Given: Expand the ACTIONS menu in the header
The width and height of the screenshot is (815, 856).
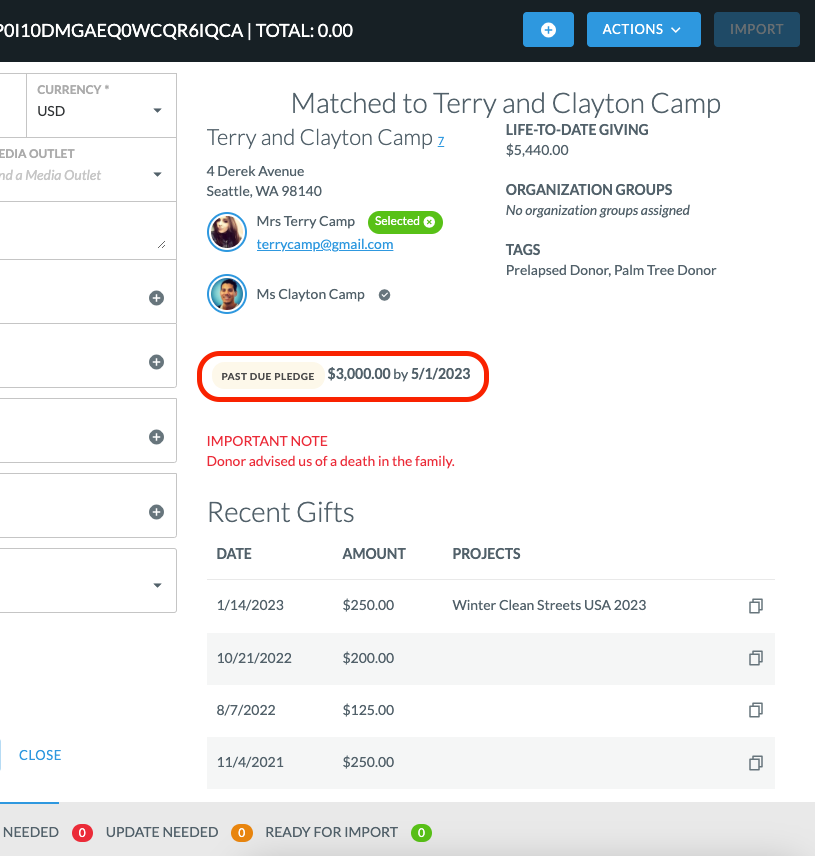Looking at the screenshot, I should [x=643, y=29].
